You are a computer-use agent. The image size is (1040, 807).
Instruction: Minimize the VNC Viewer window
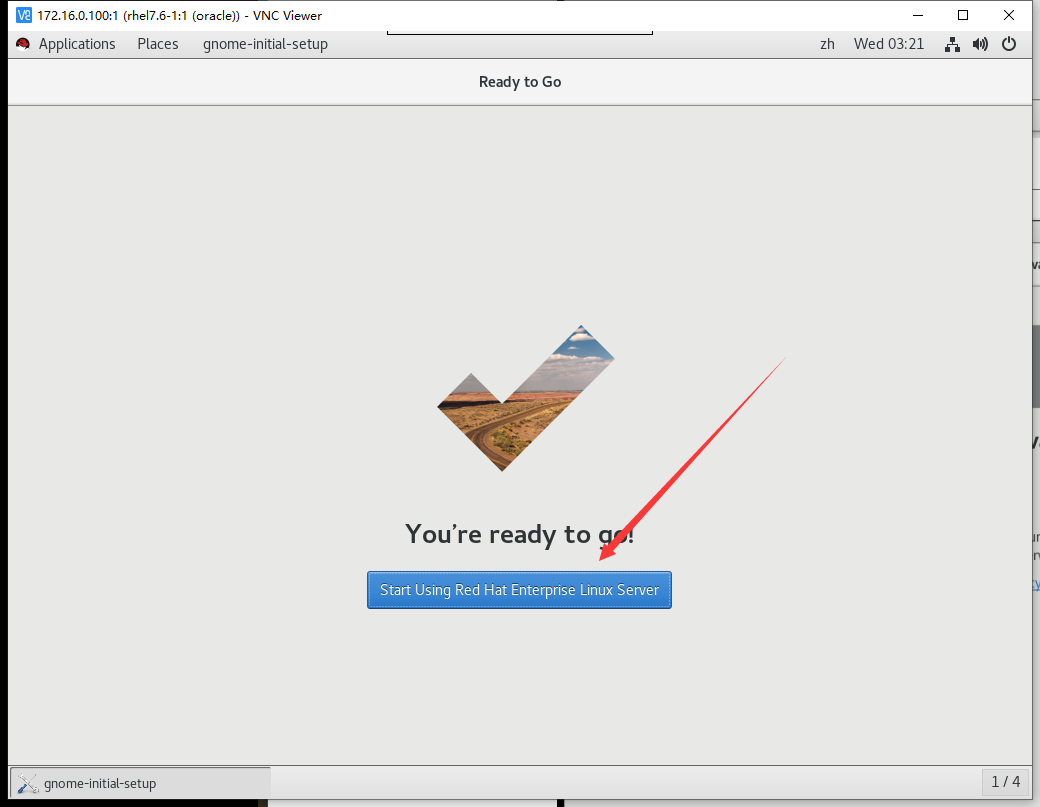(918, 15)
